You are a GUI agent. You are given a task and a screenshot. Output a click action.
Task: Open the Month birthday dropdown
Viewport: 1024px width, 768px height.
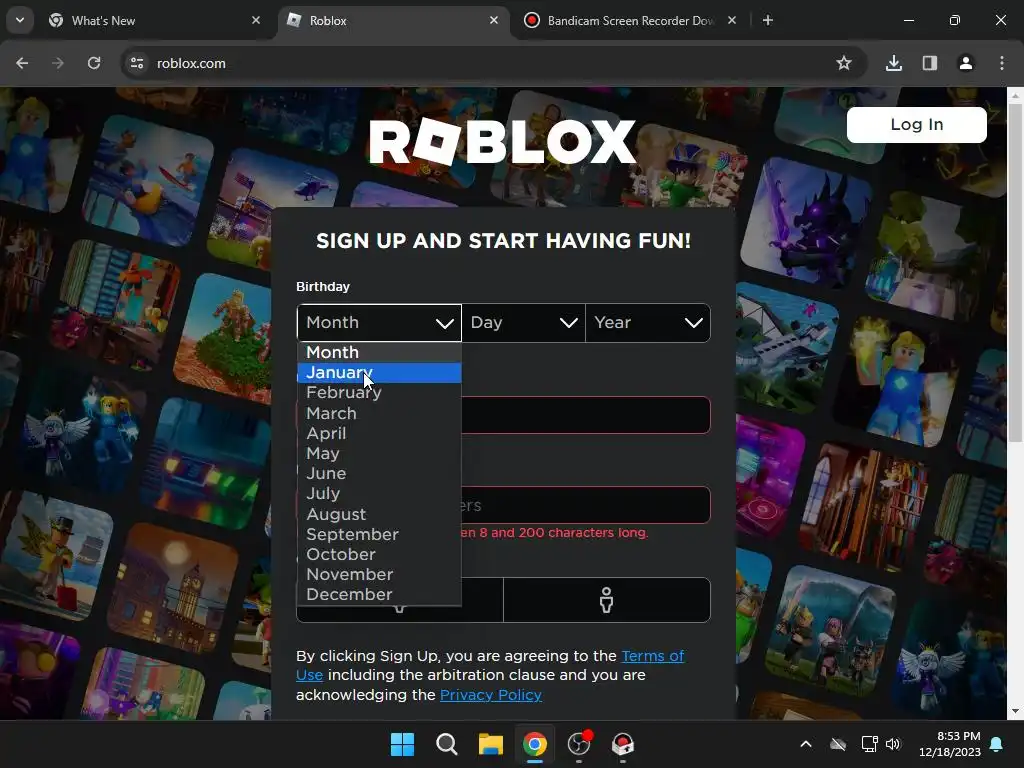tap(379, 323)
